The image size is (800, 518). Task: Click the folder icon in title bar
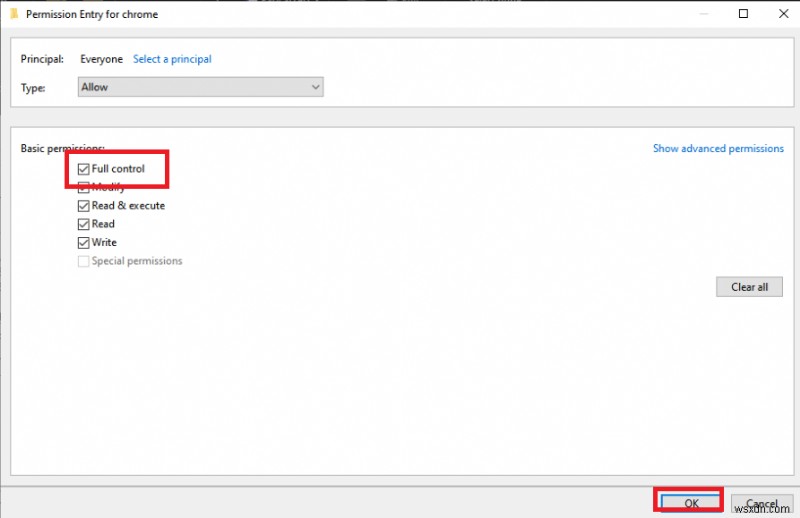tap(14, 14)
